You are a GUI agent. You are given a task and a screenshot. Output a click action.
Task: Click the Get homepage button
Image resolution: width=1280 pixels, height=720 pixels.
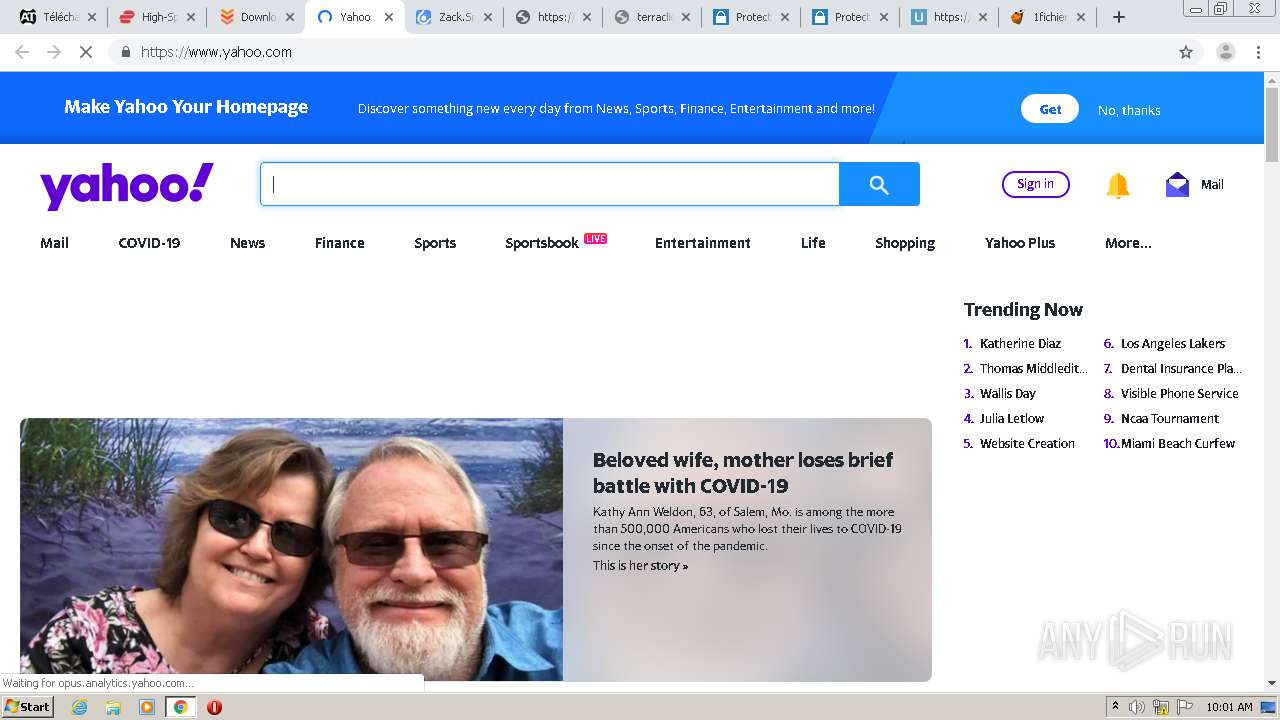[1050, 109]
